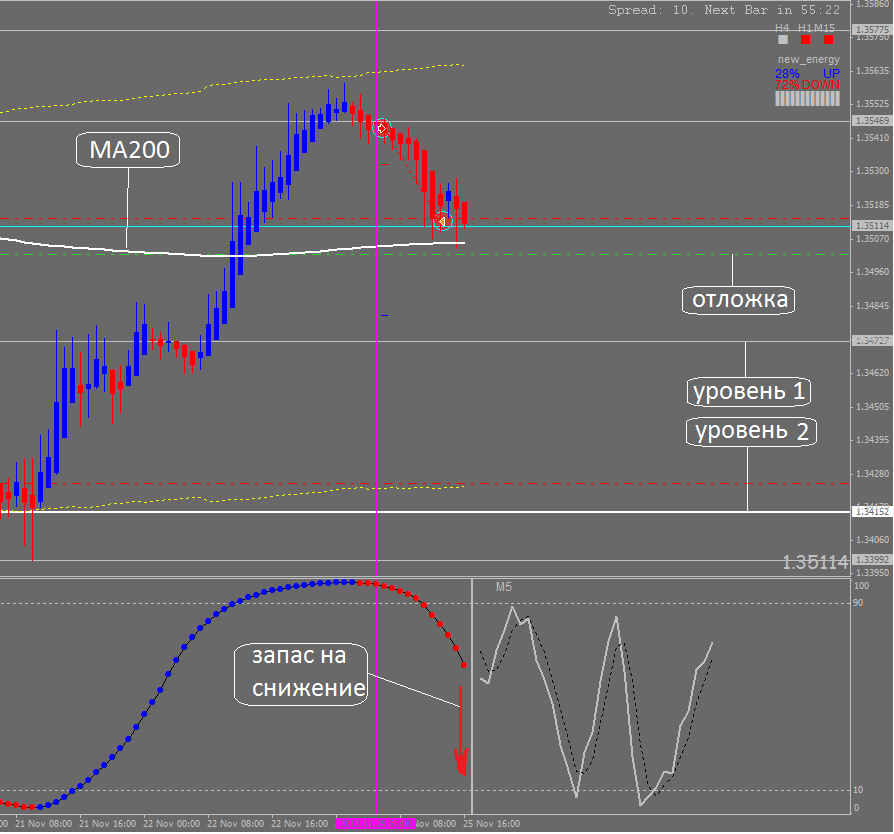Select the MA200 text label object
The height and width of the screenshot is (834, 894).
(x=128, y=150)
